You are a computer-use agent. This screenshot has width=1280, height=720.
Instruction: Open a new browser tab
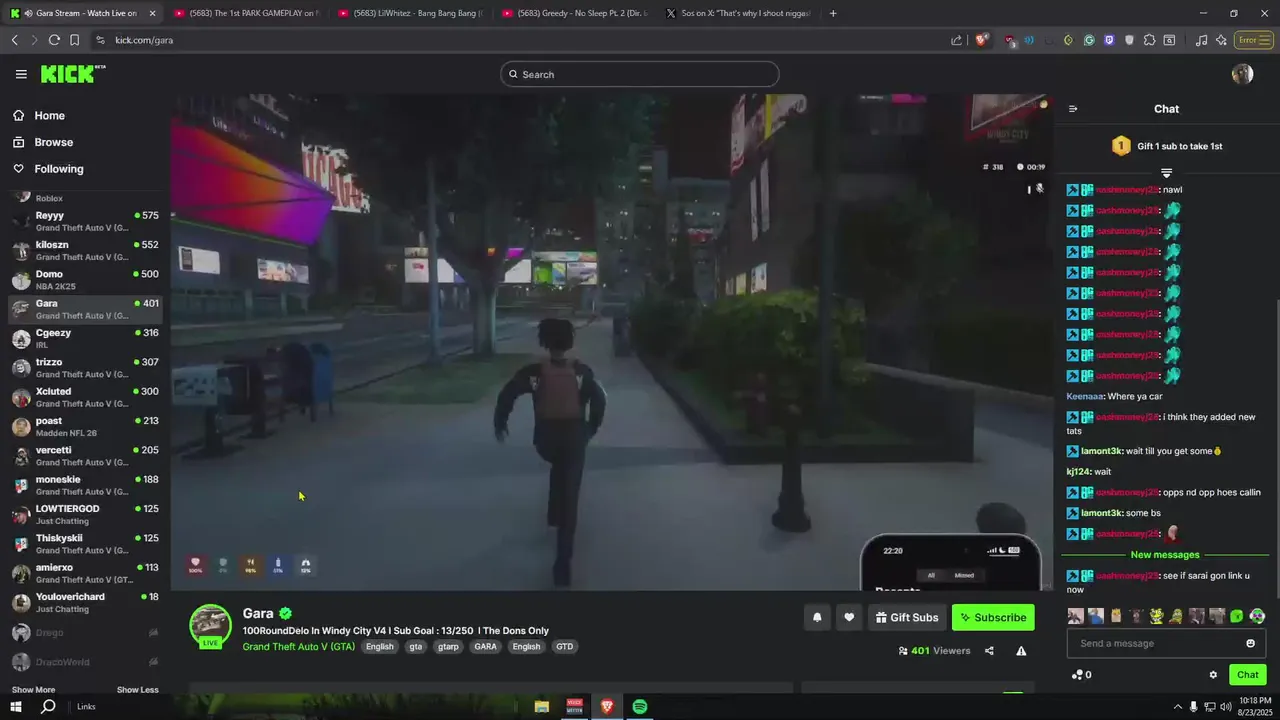click(833, 13)
